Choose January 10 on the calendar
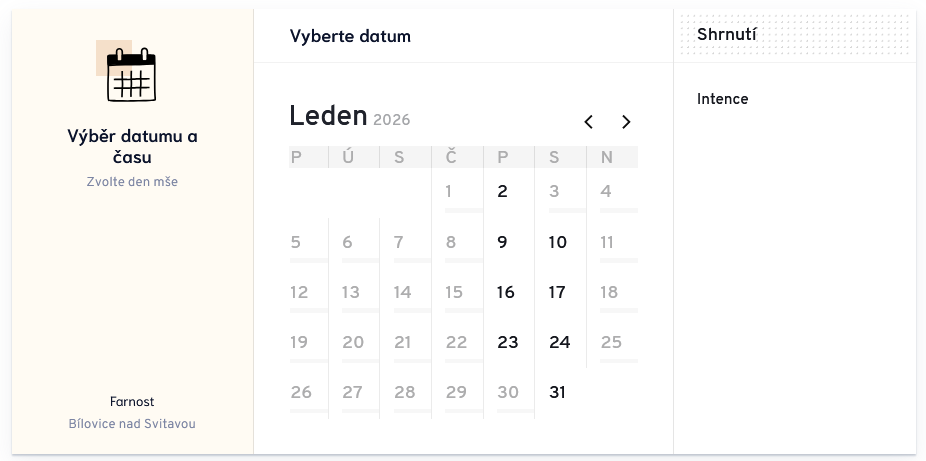This screenshot has height=461, width=926. click(x=557, y=242)
